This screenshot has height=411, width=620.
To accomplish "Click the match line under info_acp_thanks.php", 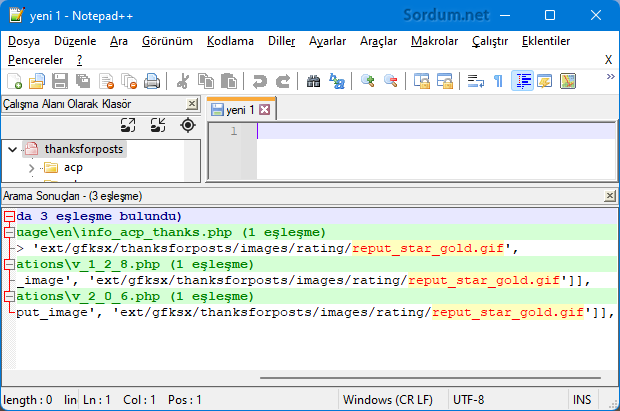I will click(316, 248).
